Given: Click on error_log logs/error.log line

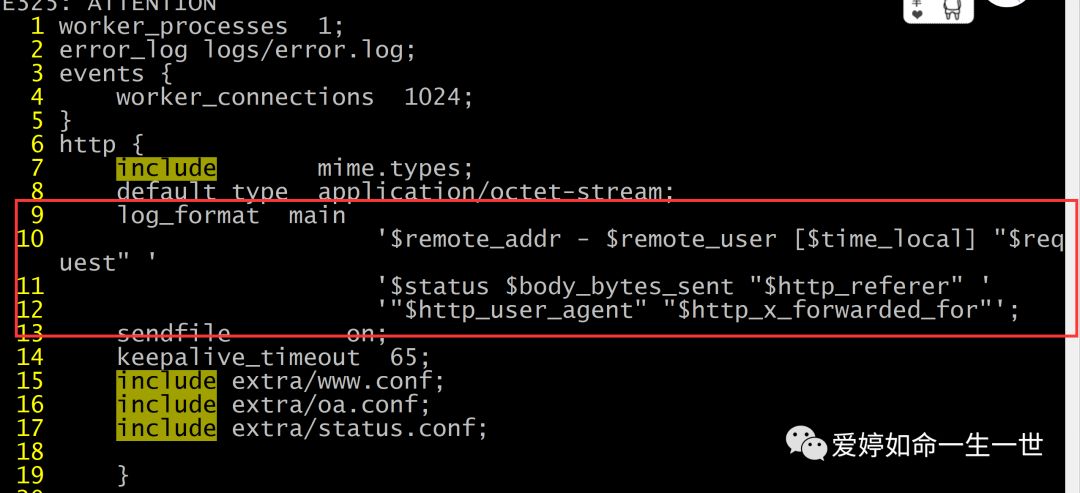Looking at the screenshot, I should click(236, 50).
